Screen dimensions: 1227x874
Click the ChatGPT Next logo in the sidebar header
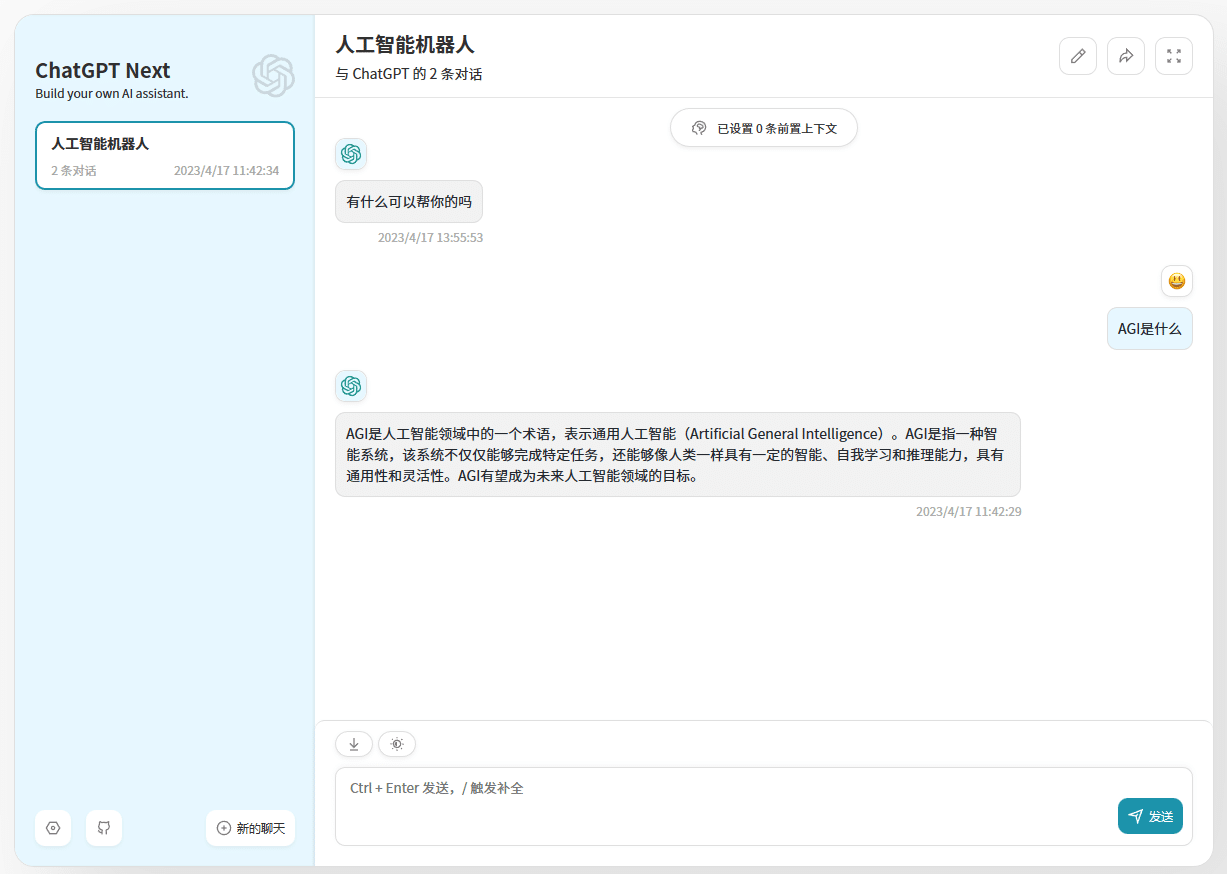tap(273, 75)
